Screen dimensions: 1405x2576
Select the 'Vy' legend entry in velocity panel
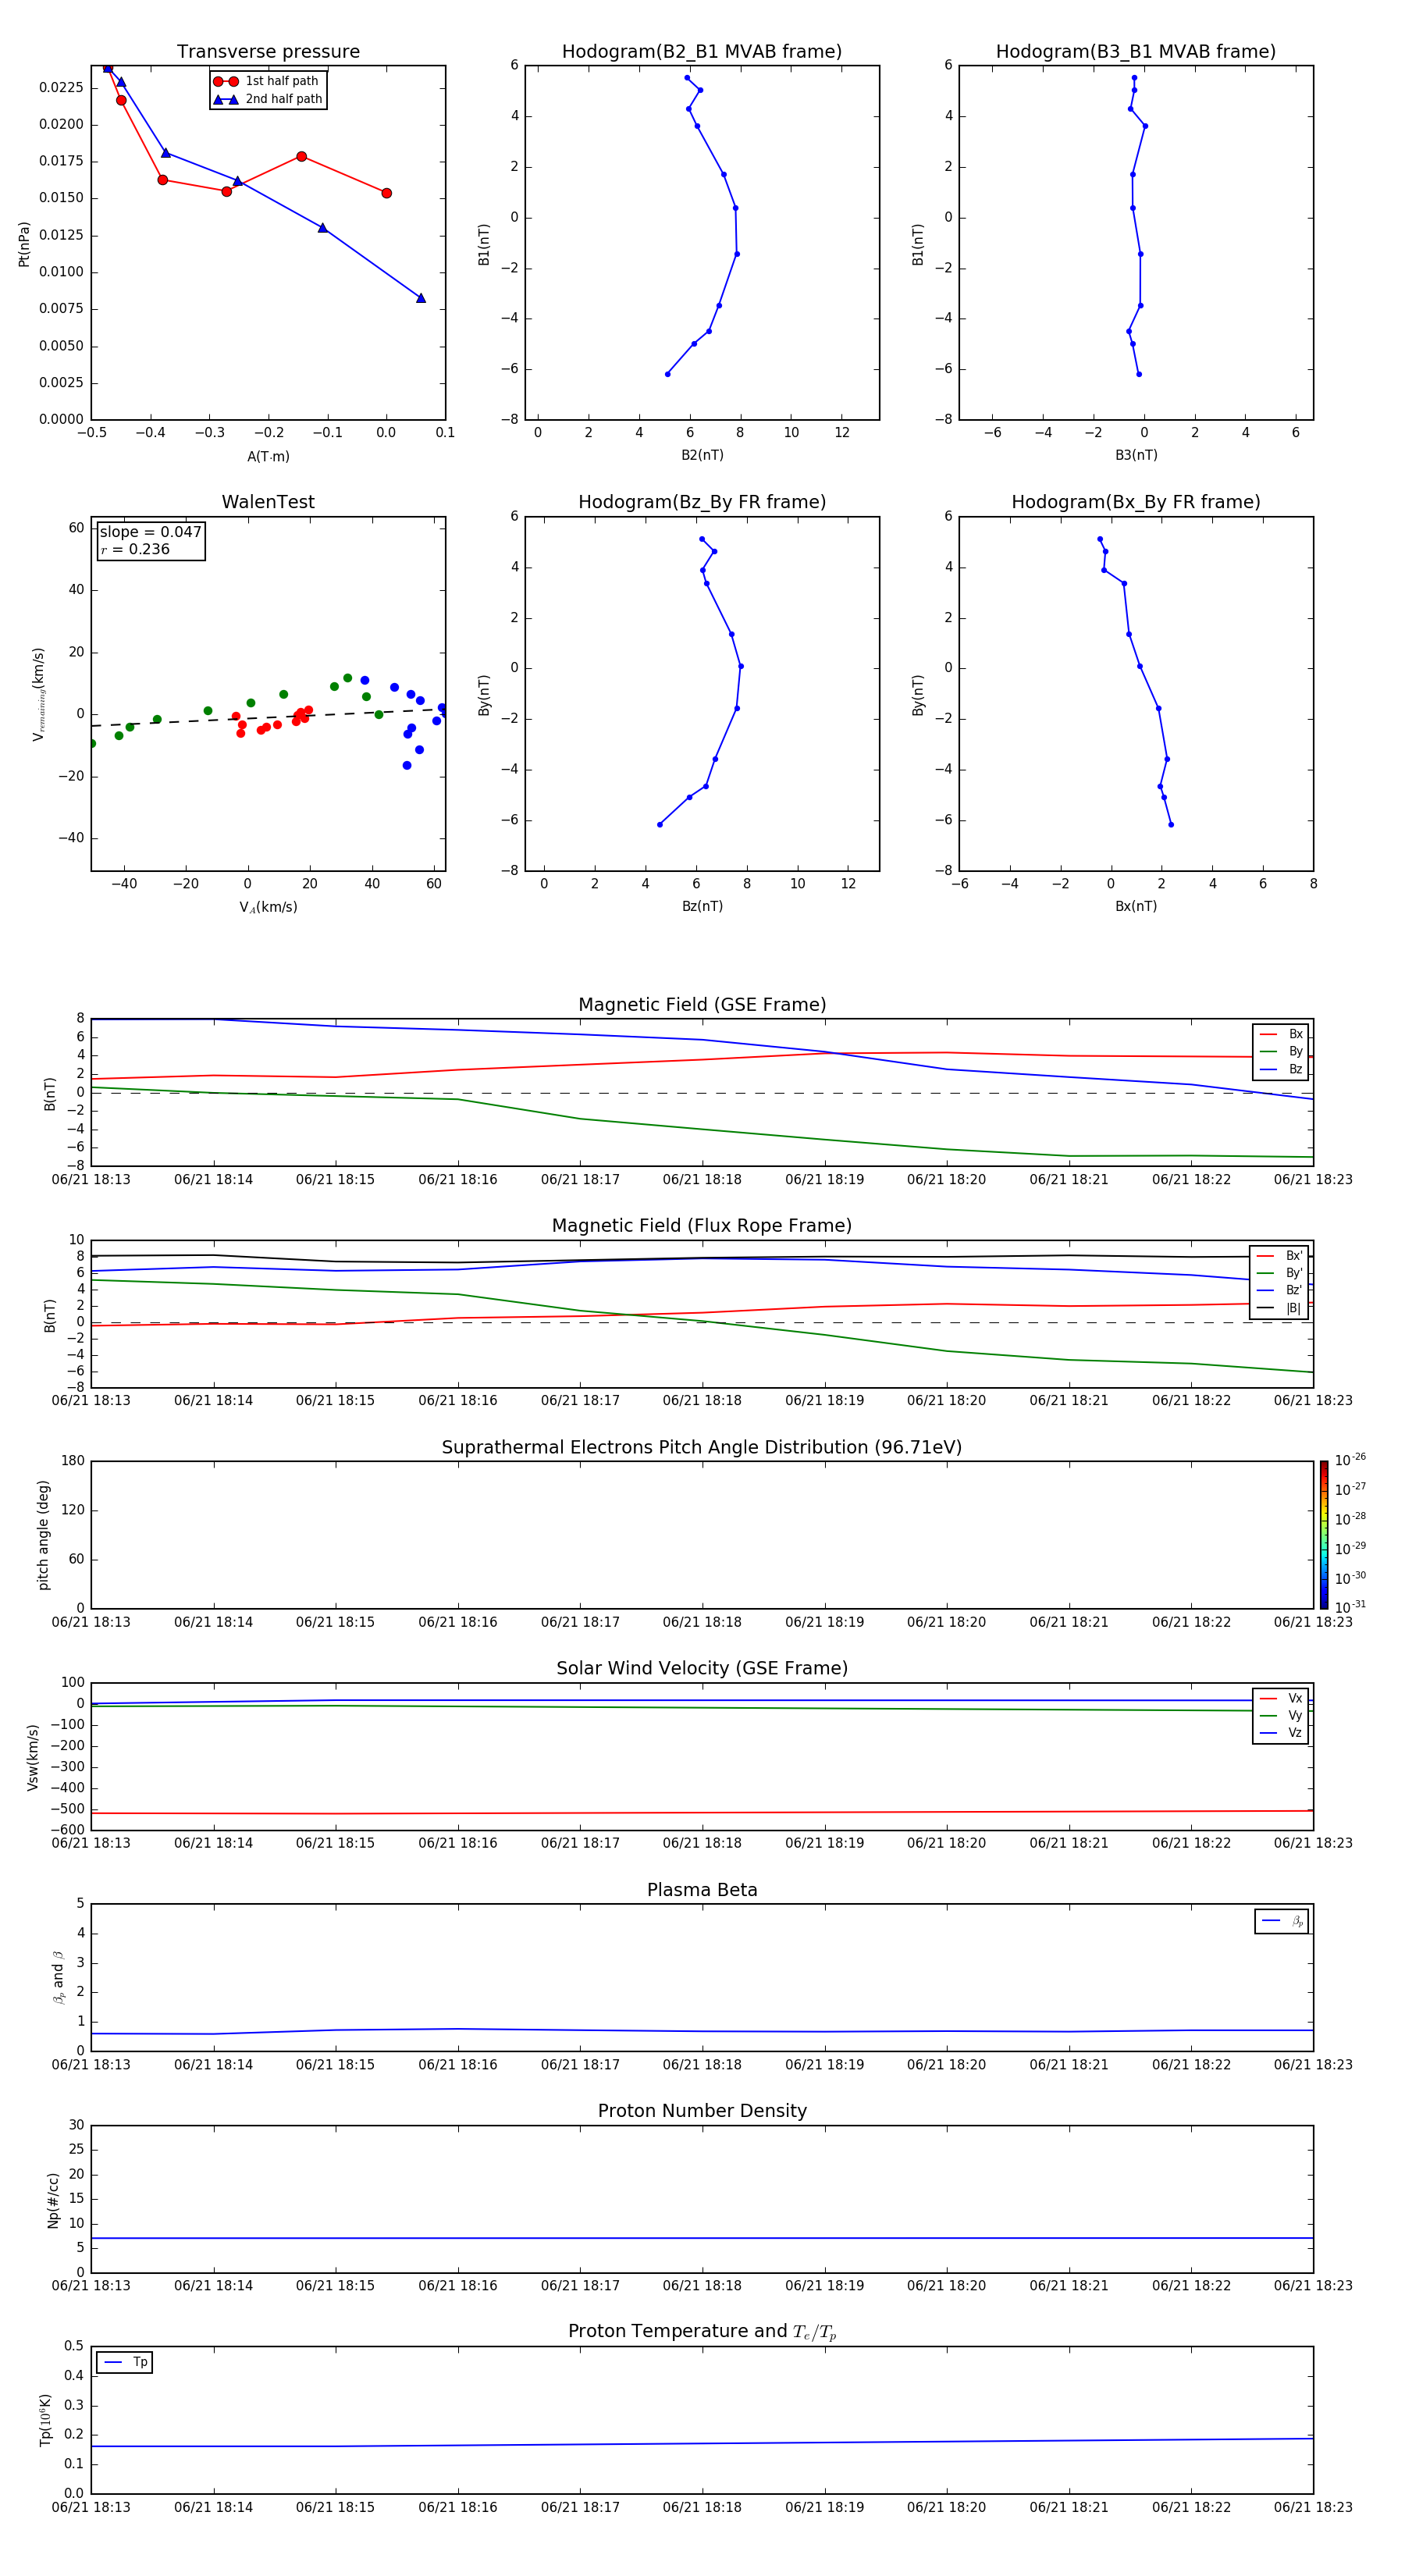click(1281, 1716)
